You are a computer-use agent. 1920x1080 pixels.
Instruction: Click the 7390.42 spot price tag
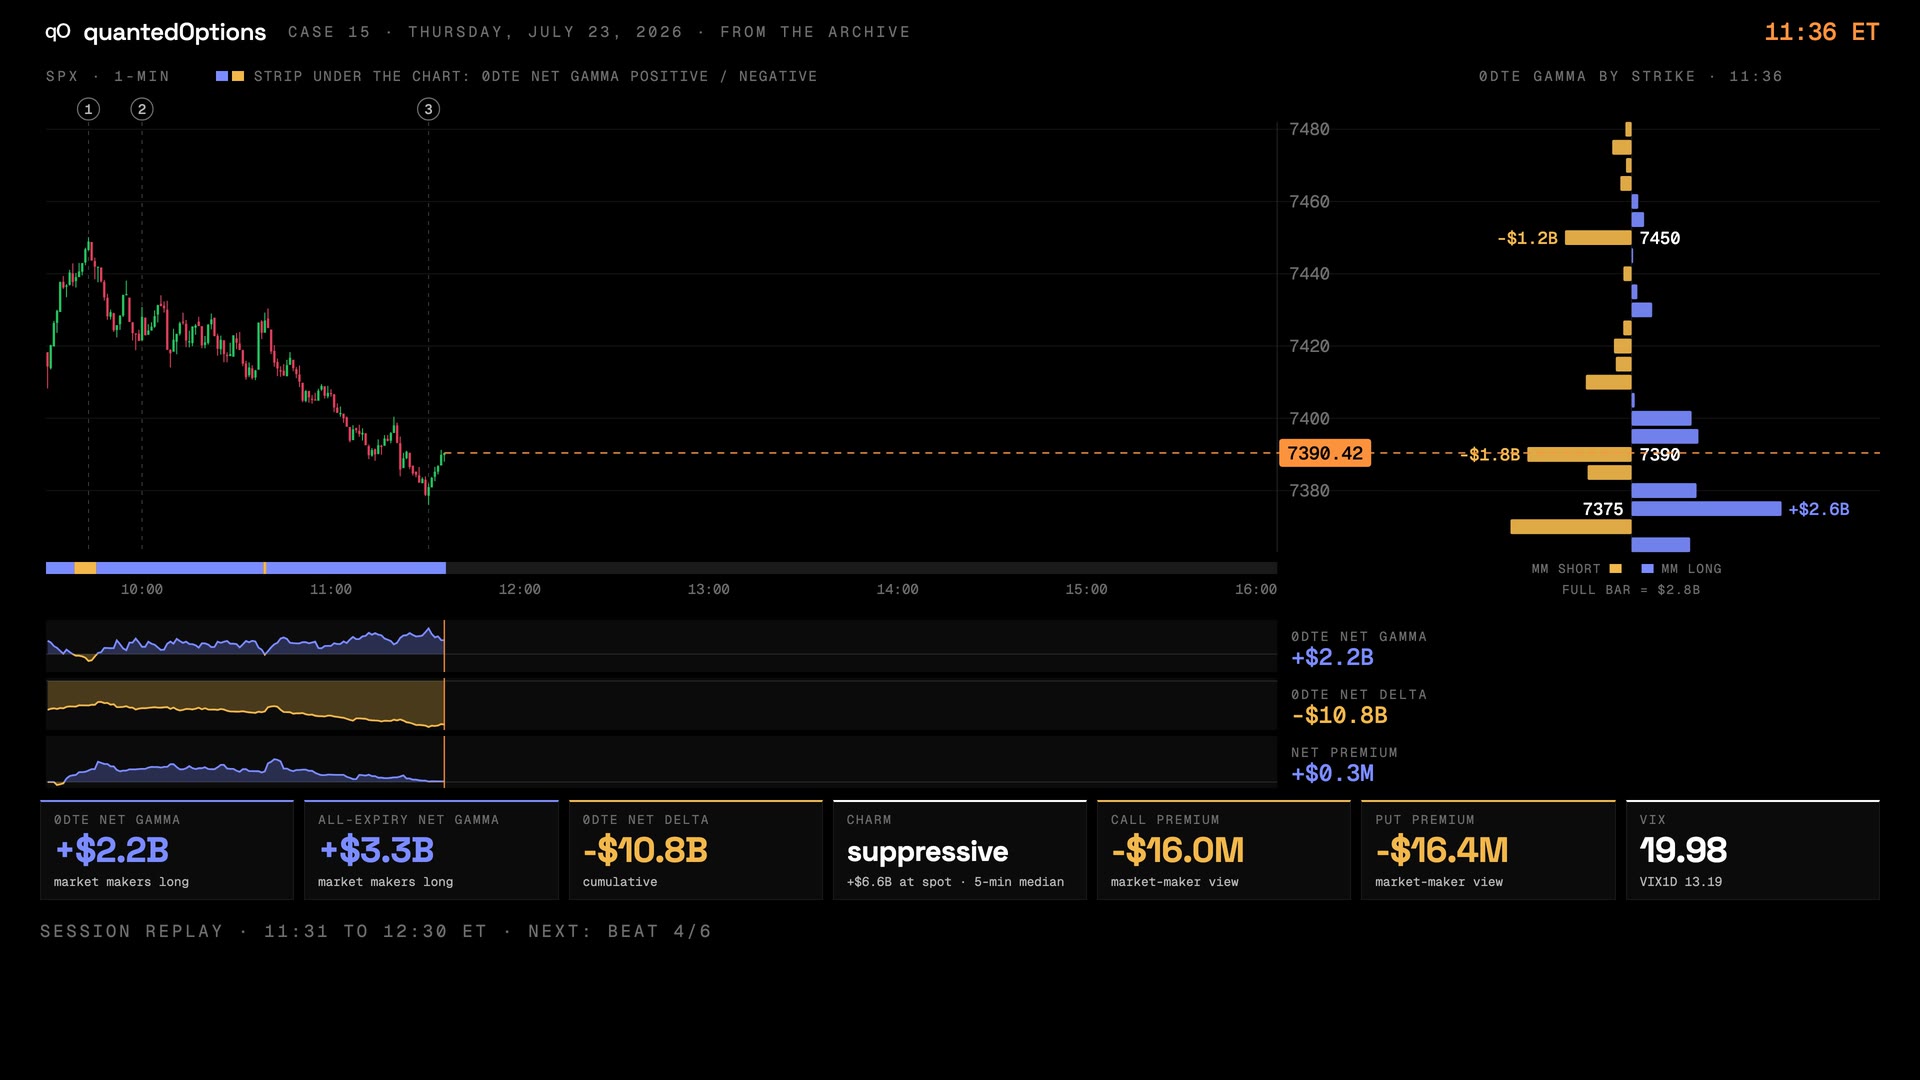1325,453
